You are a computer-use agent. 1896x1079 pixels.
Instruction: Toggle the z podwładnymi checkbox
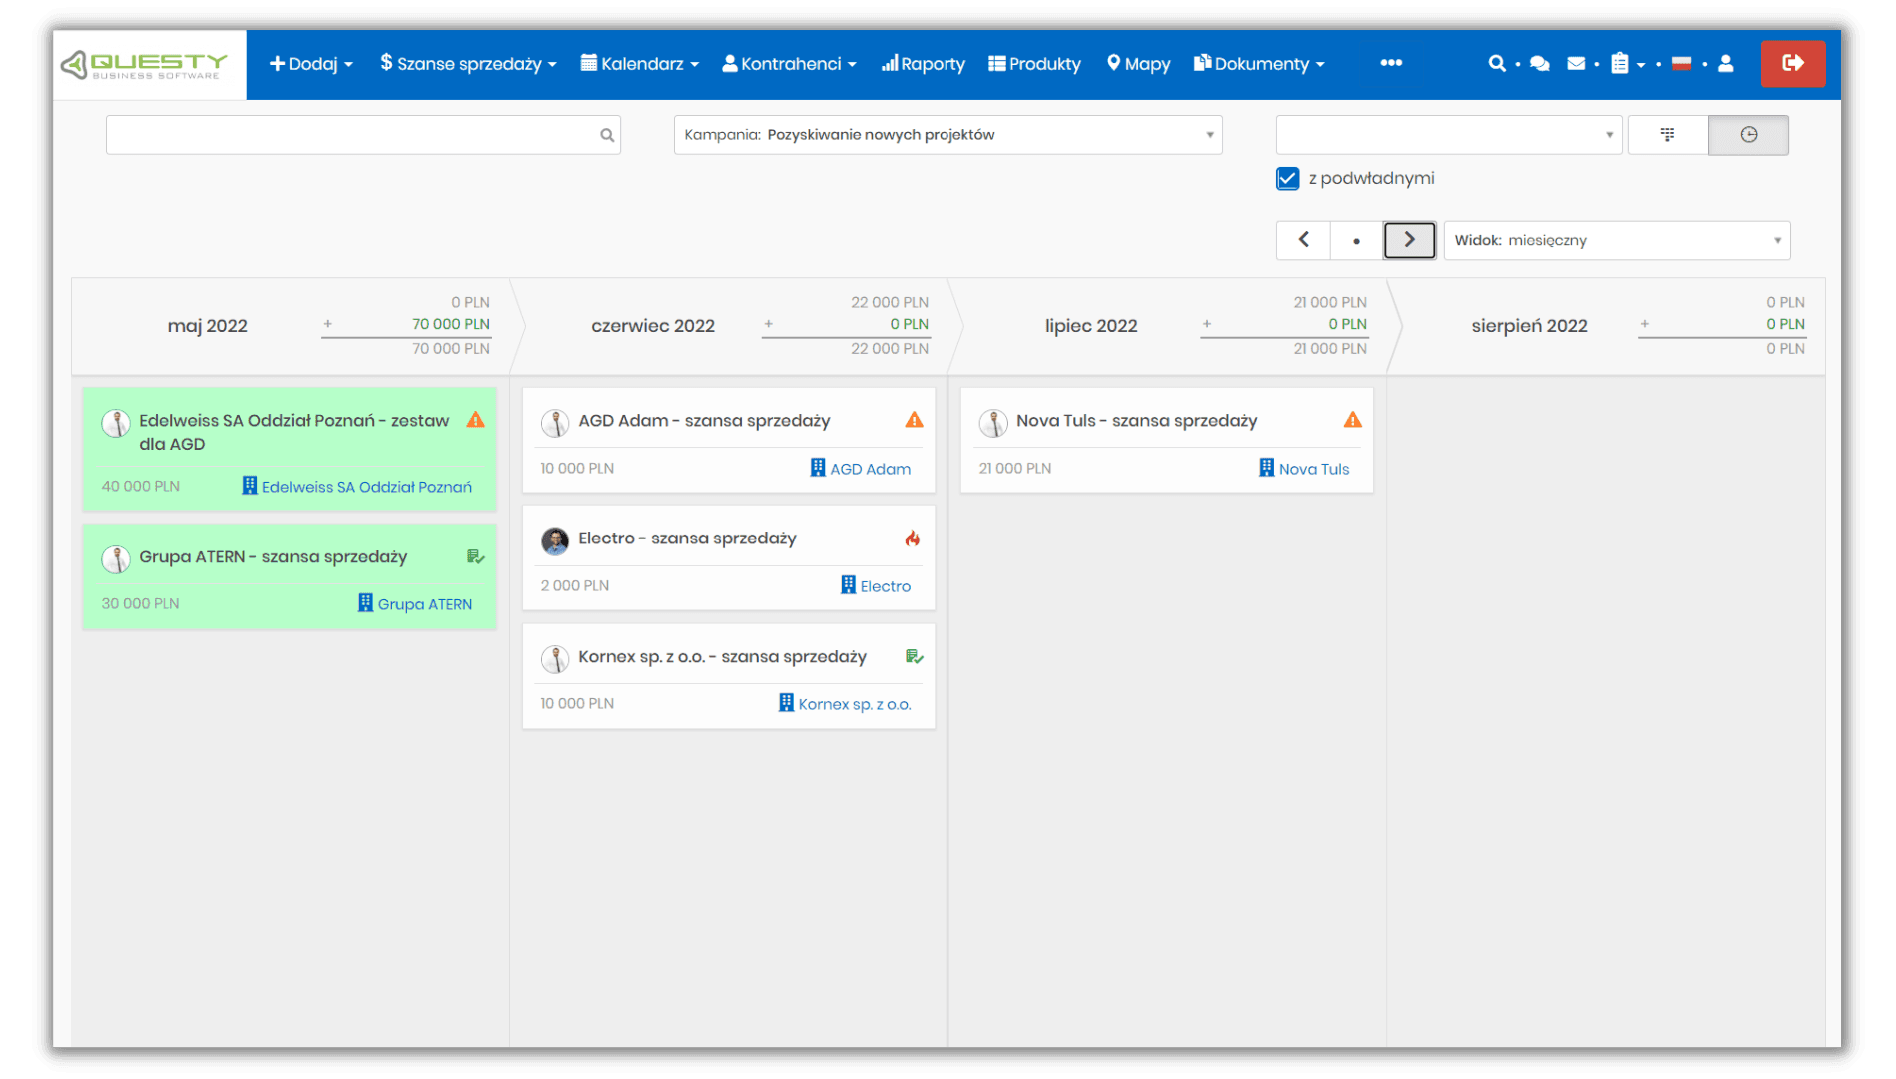pyautogui.click(x=1288, y=178)
